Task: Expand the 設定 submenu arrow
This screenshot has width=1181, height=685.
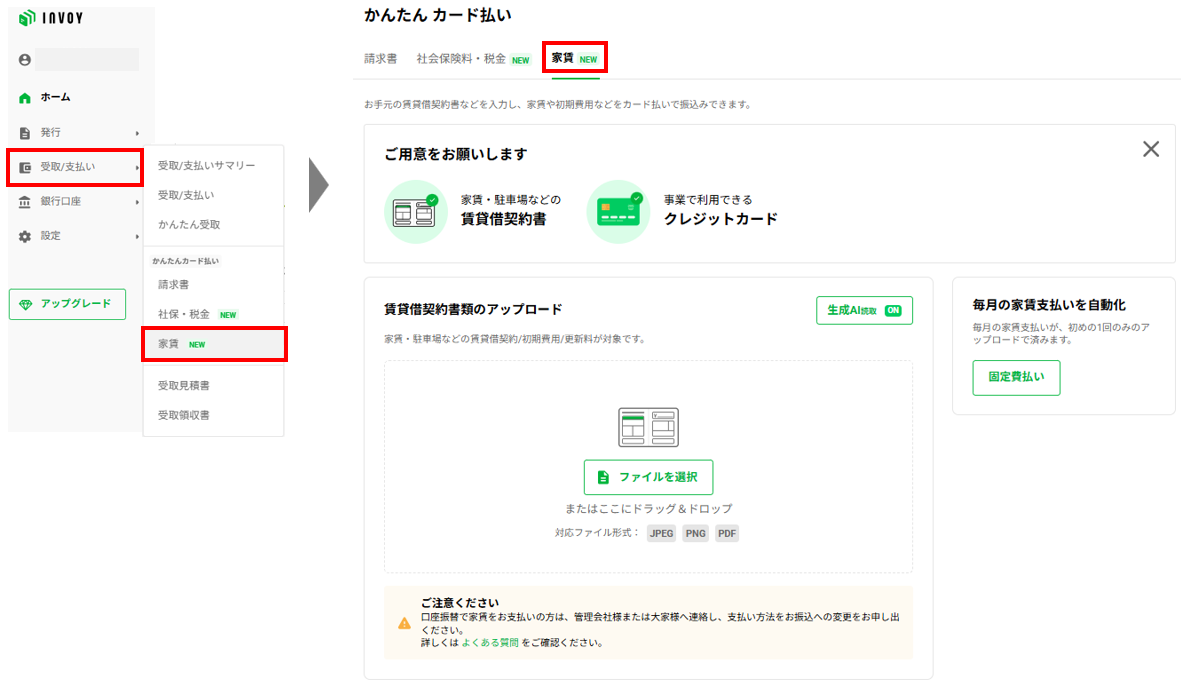Action: 137,237
